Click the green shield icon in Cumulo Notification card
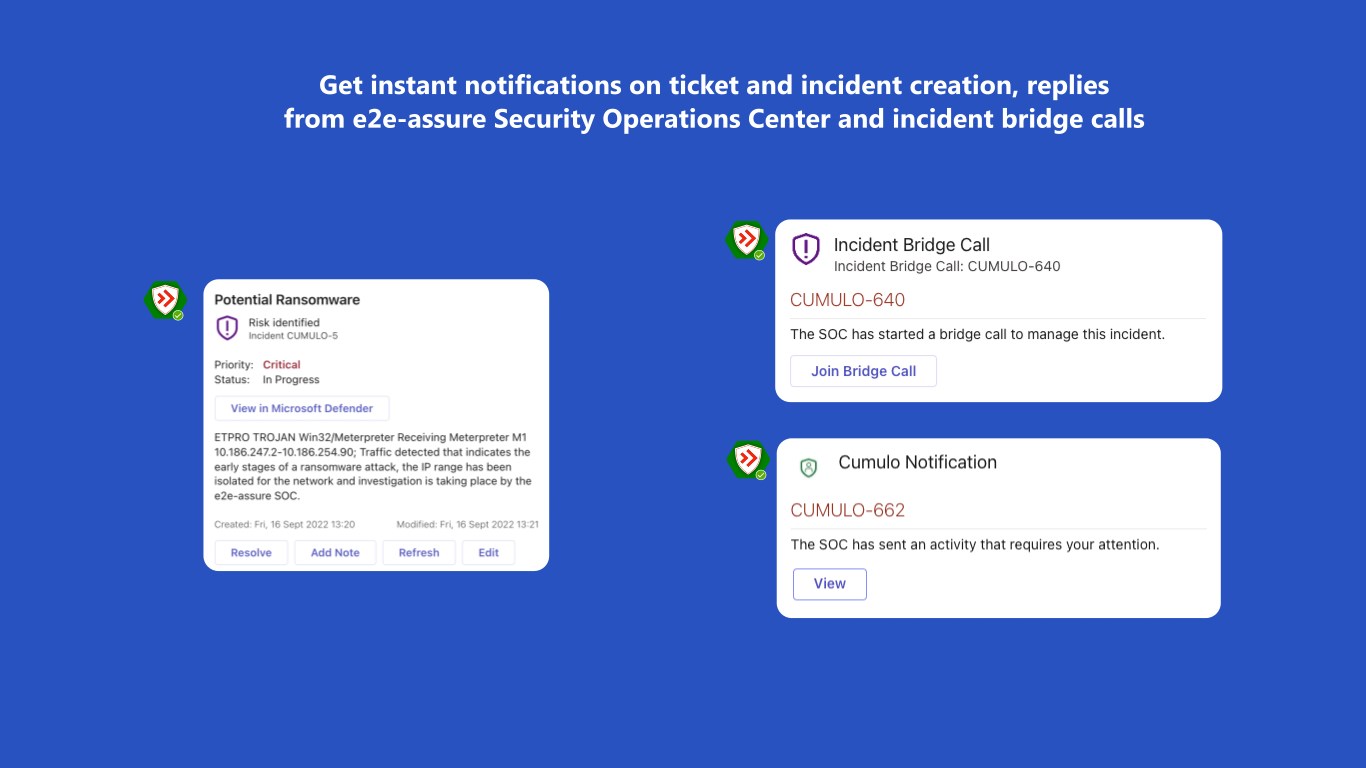Screen dimensions: 1366x768 [x=809, y=467]
